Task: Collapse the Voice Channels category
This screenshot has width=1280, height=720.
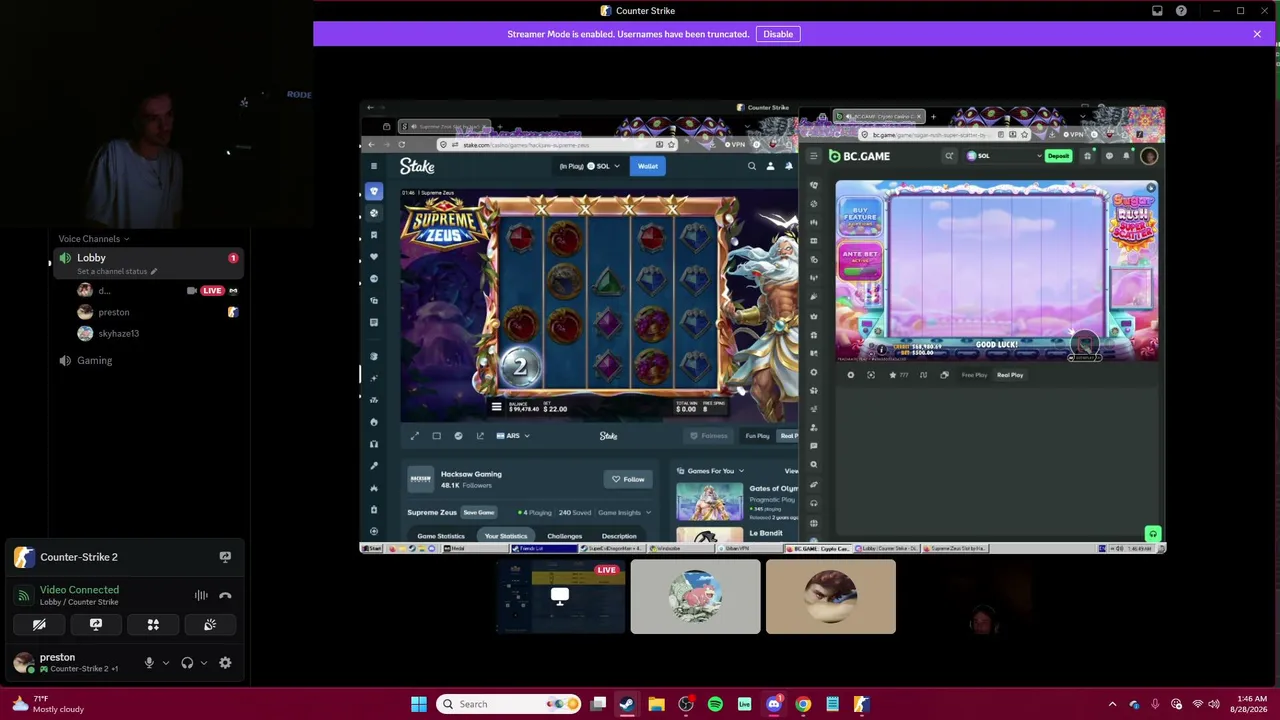Action: 93,239
